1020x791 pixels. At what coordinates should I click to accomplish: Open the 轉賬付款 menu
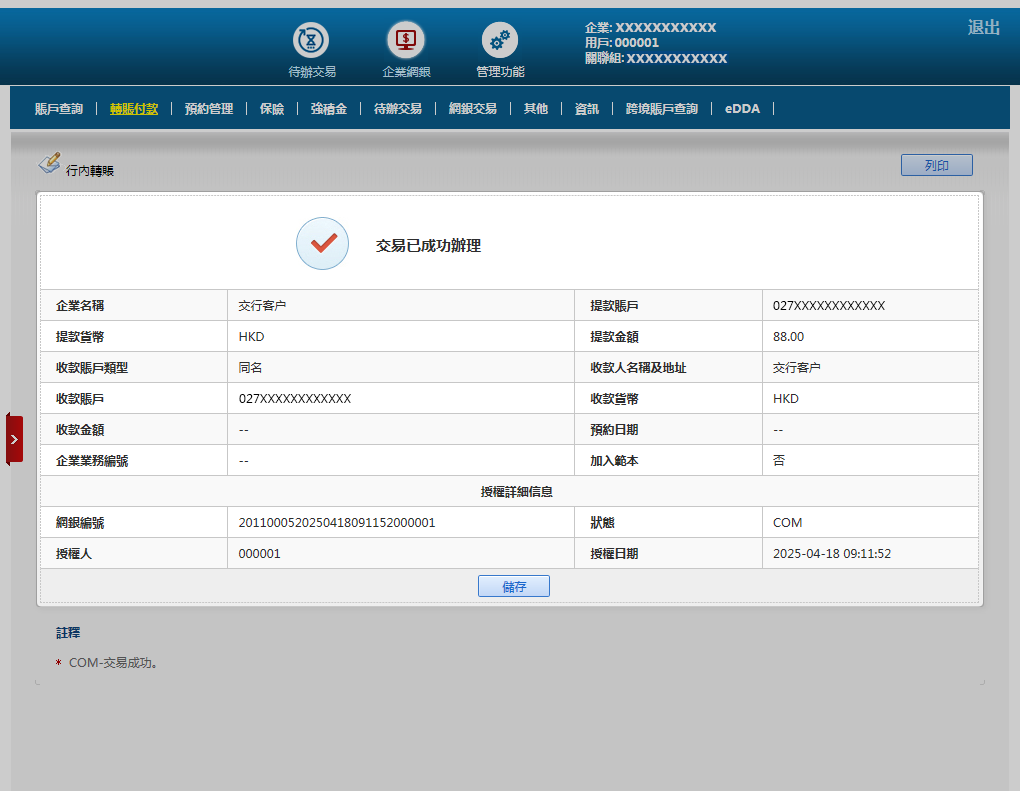coord(134,109)
